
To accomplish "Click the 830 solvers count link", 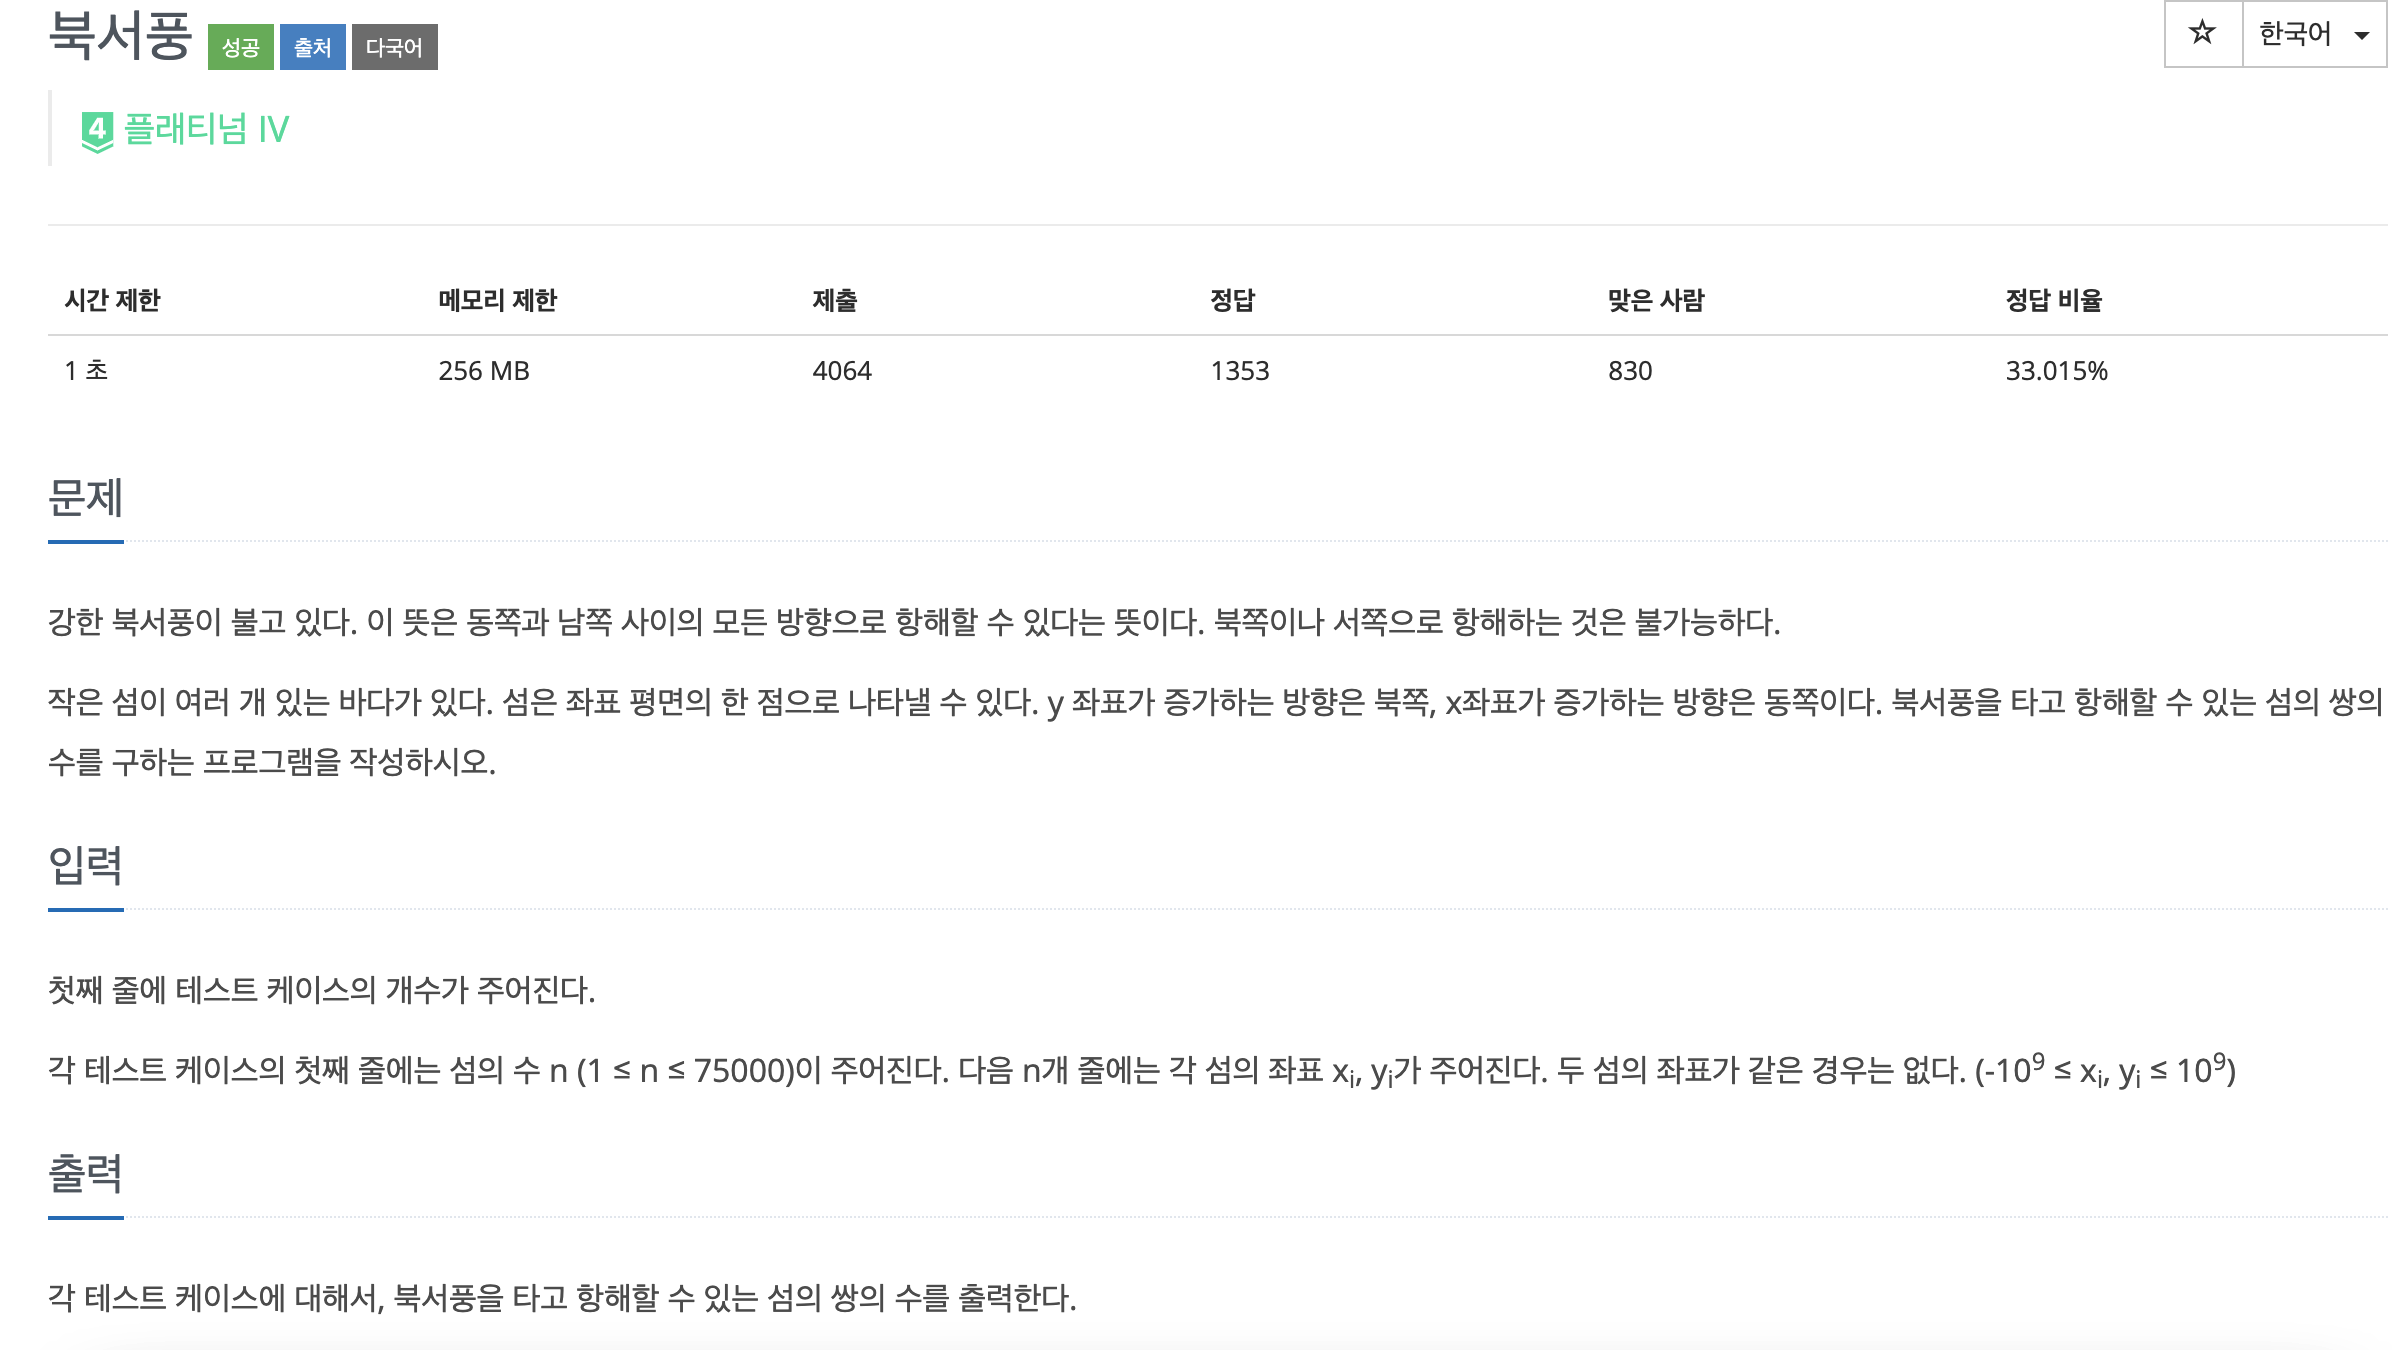I will pyautogui.click(x=1630, y=371).
